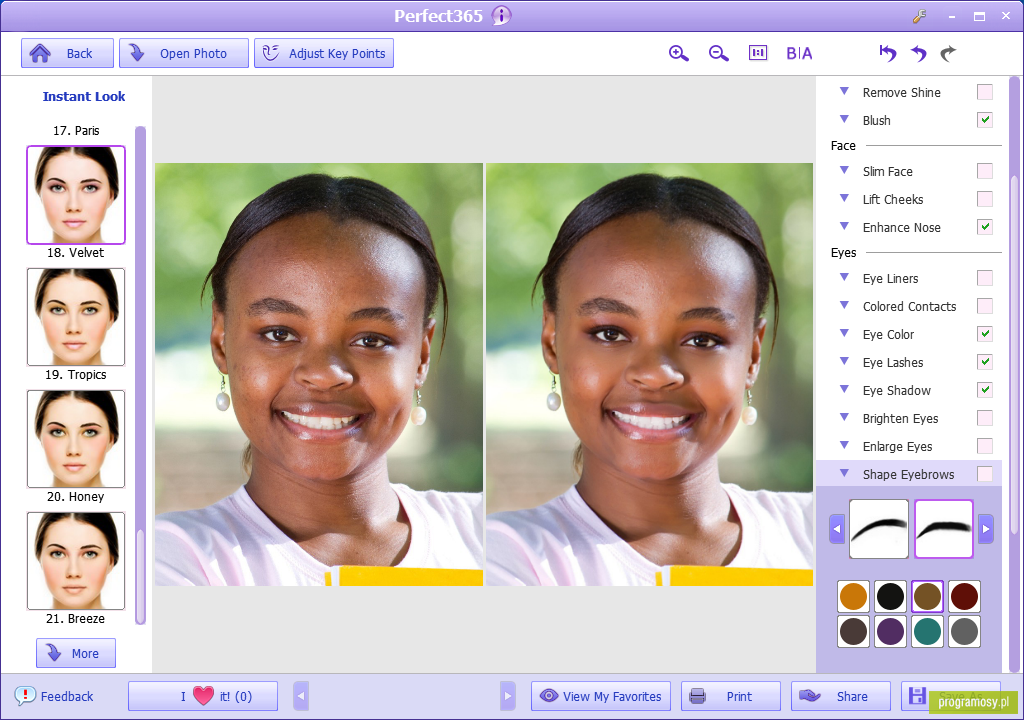Enable the Slim Face checkbox
Viewport: 1024px width, 720px height.
(985, 171)
